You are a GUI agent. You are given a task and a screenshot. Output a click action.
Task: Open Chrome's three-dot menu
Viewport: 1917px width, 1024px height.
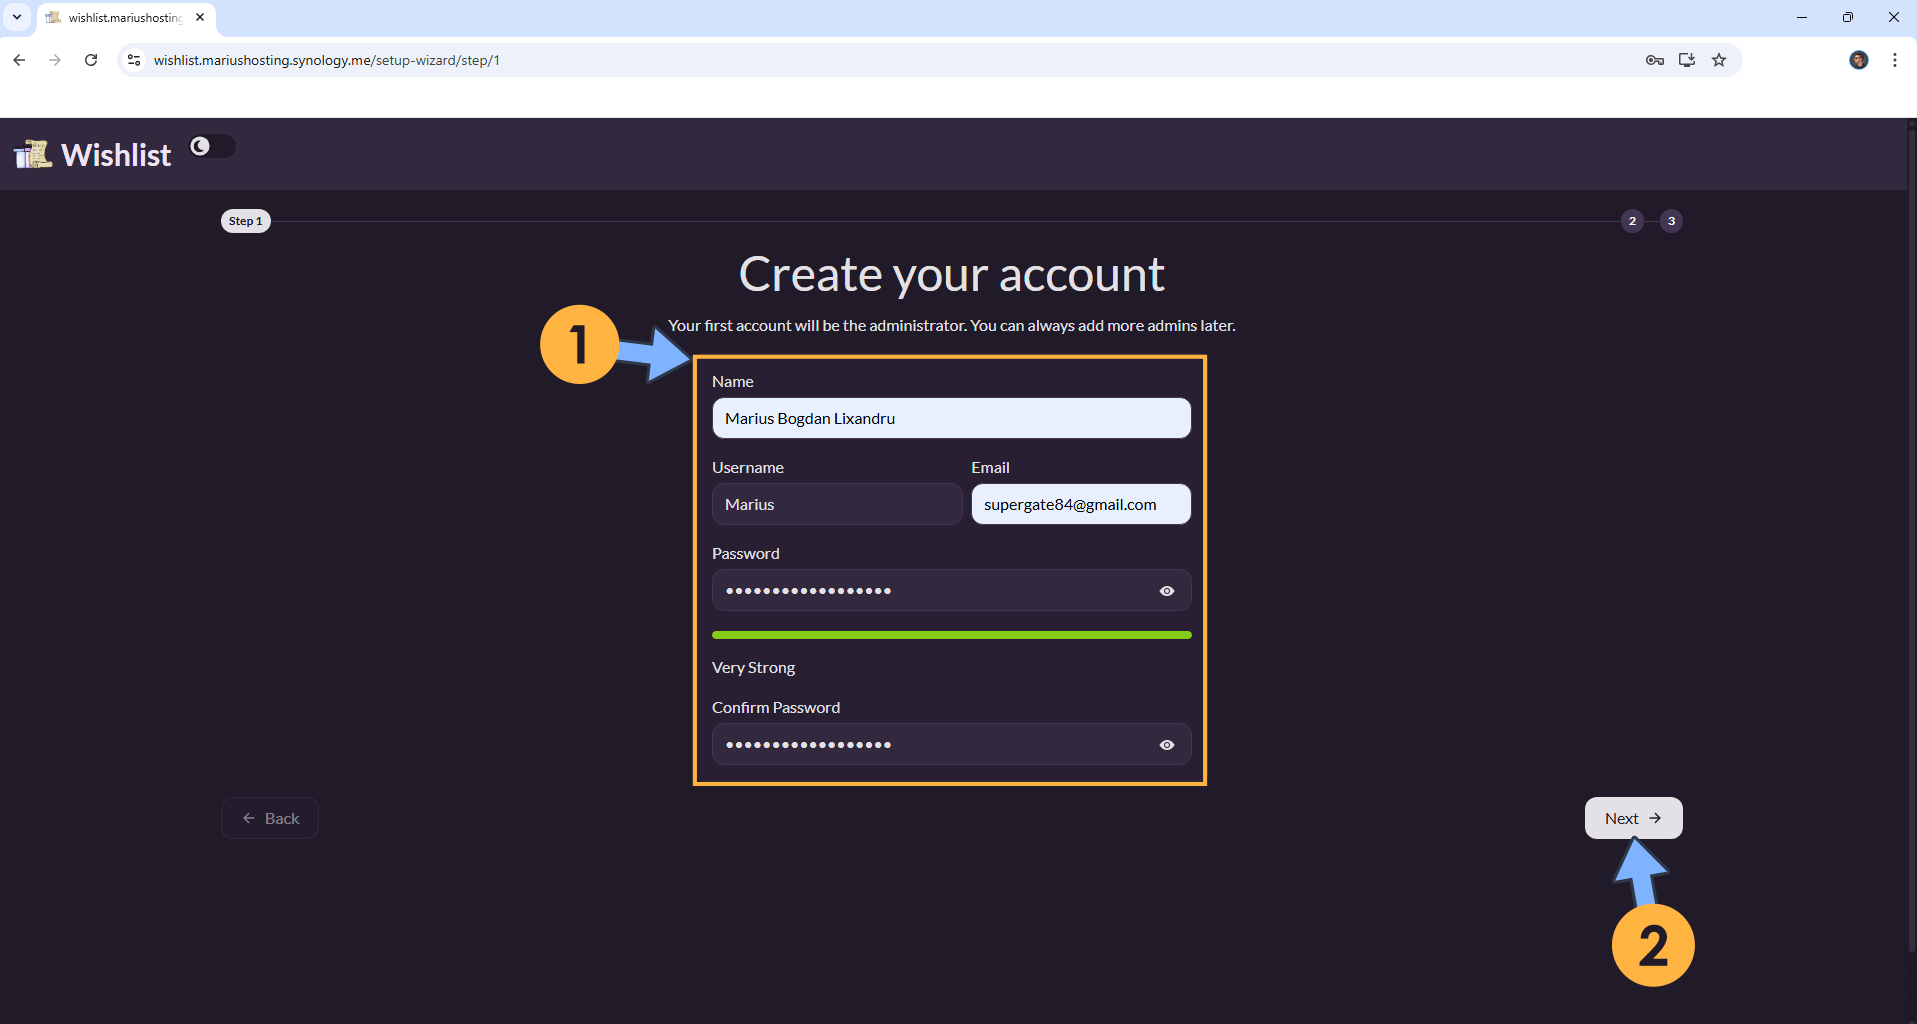click(x=1894, y=60)
